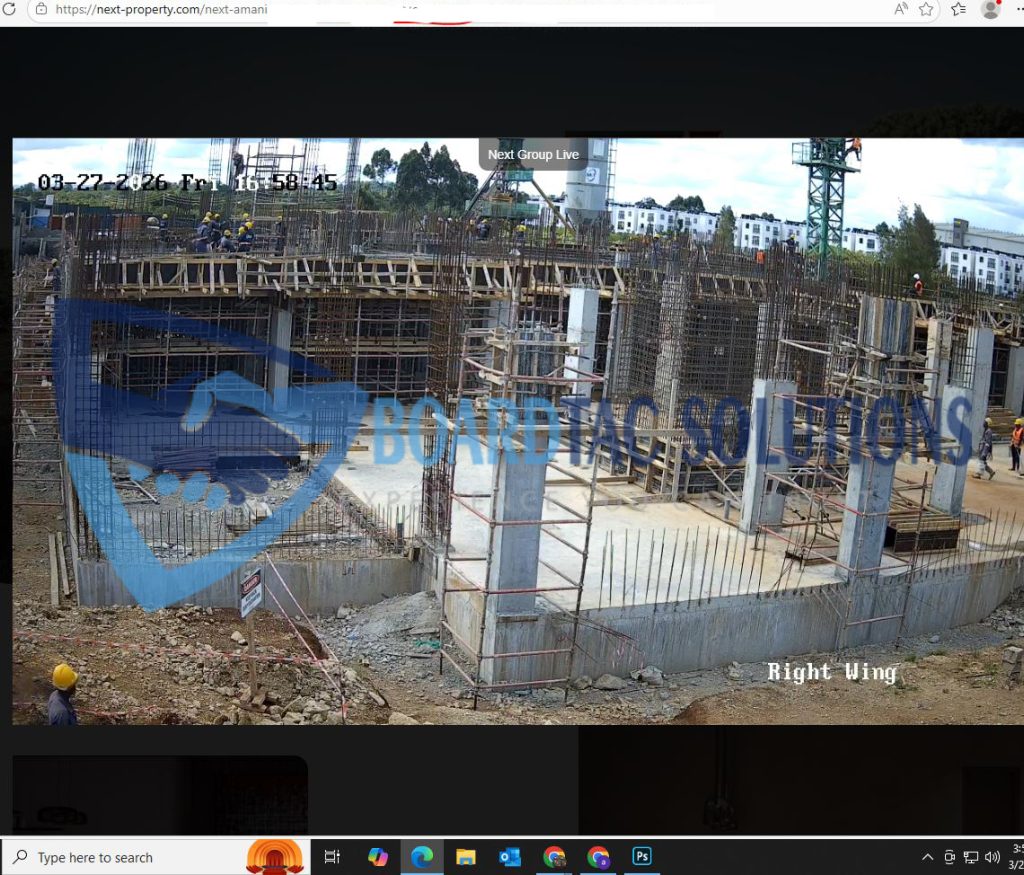Add this page to favorites with star icon
This screenshot has width=1024, height=875.
pyautogui.click(x=927, y=9)
